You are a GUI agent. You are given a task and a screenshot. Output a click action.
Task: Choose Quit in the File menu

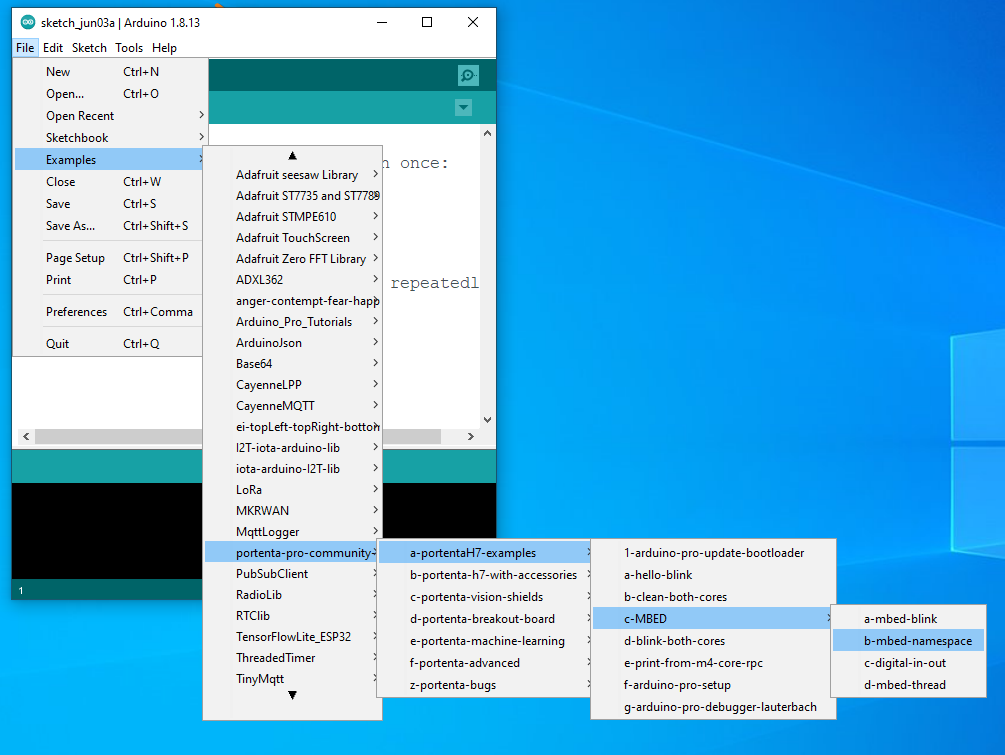tap(110, 344)
